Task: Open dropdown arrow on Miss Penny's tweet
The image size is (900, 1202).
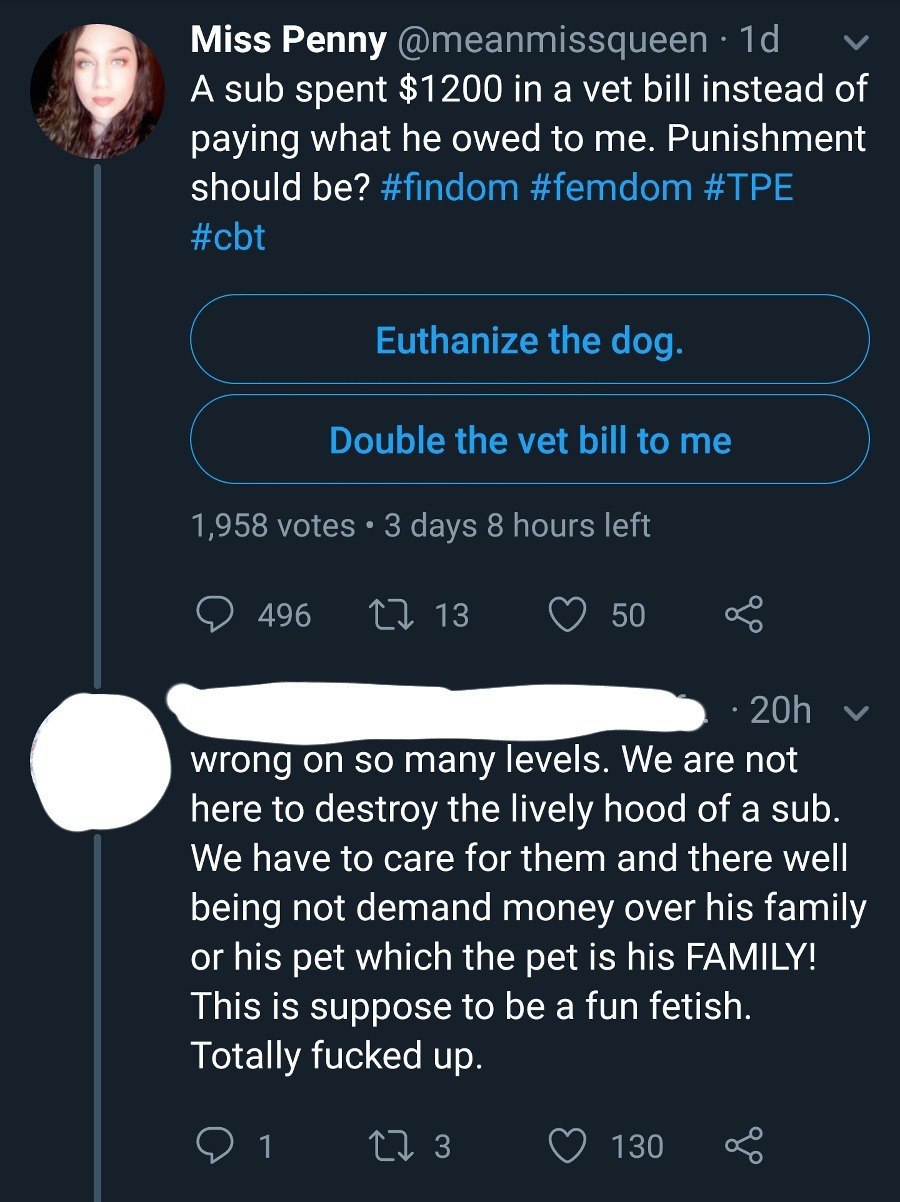Action: [856, 44]
